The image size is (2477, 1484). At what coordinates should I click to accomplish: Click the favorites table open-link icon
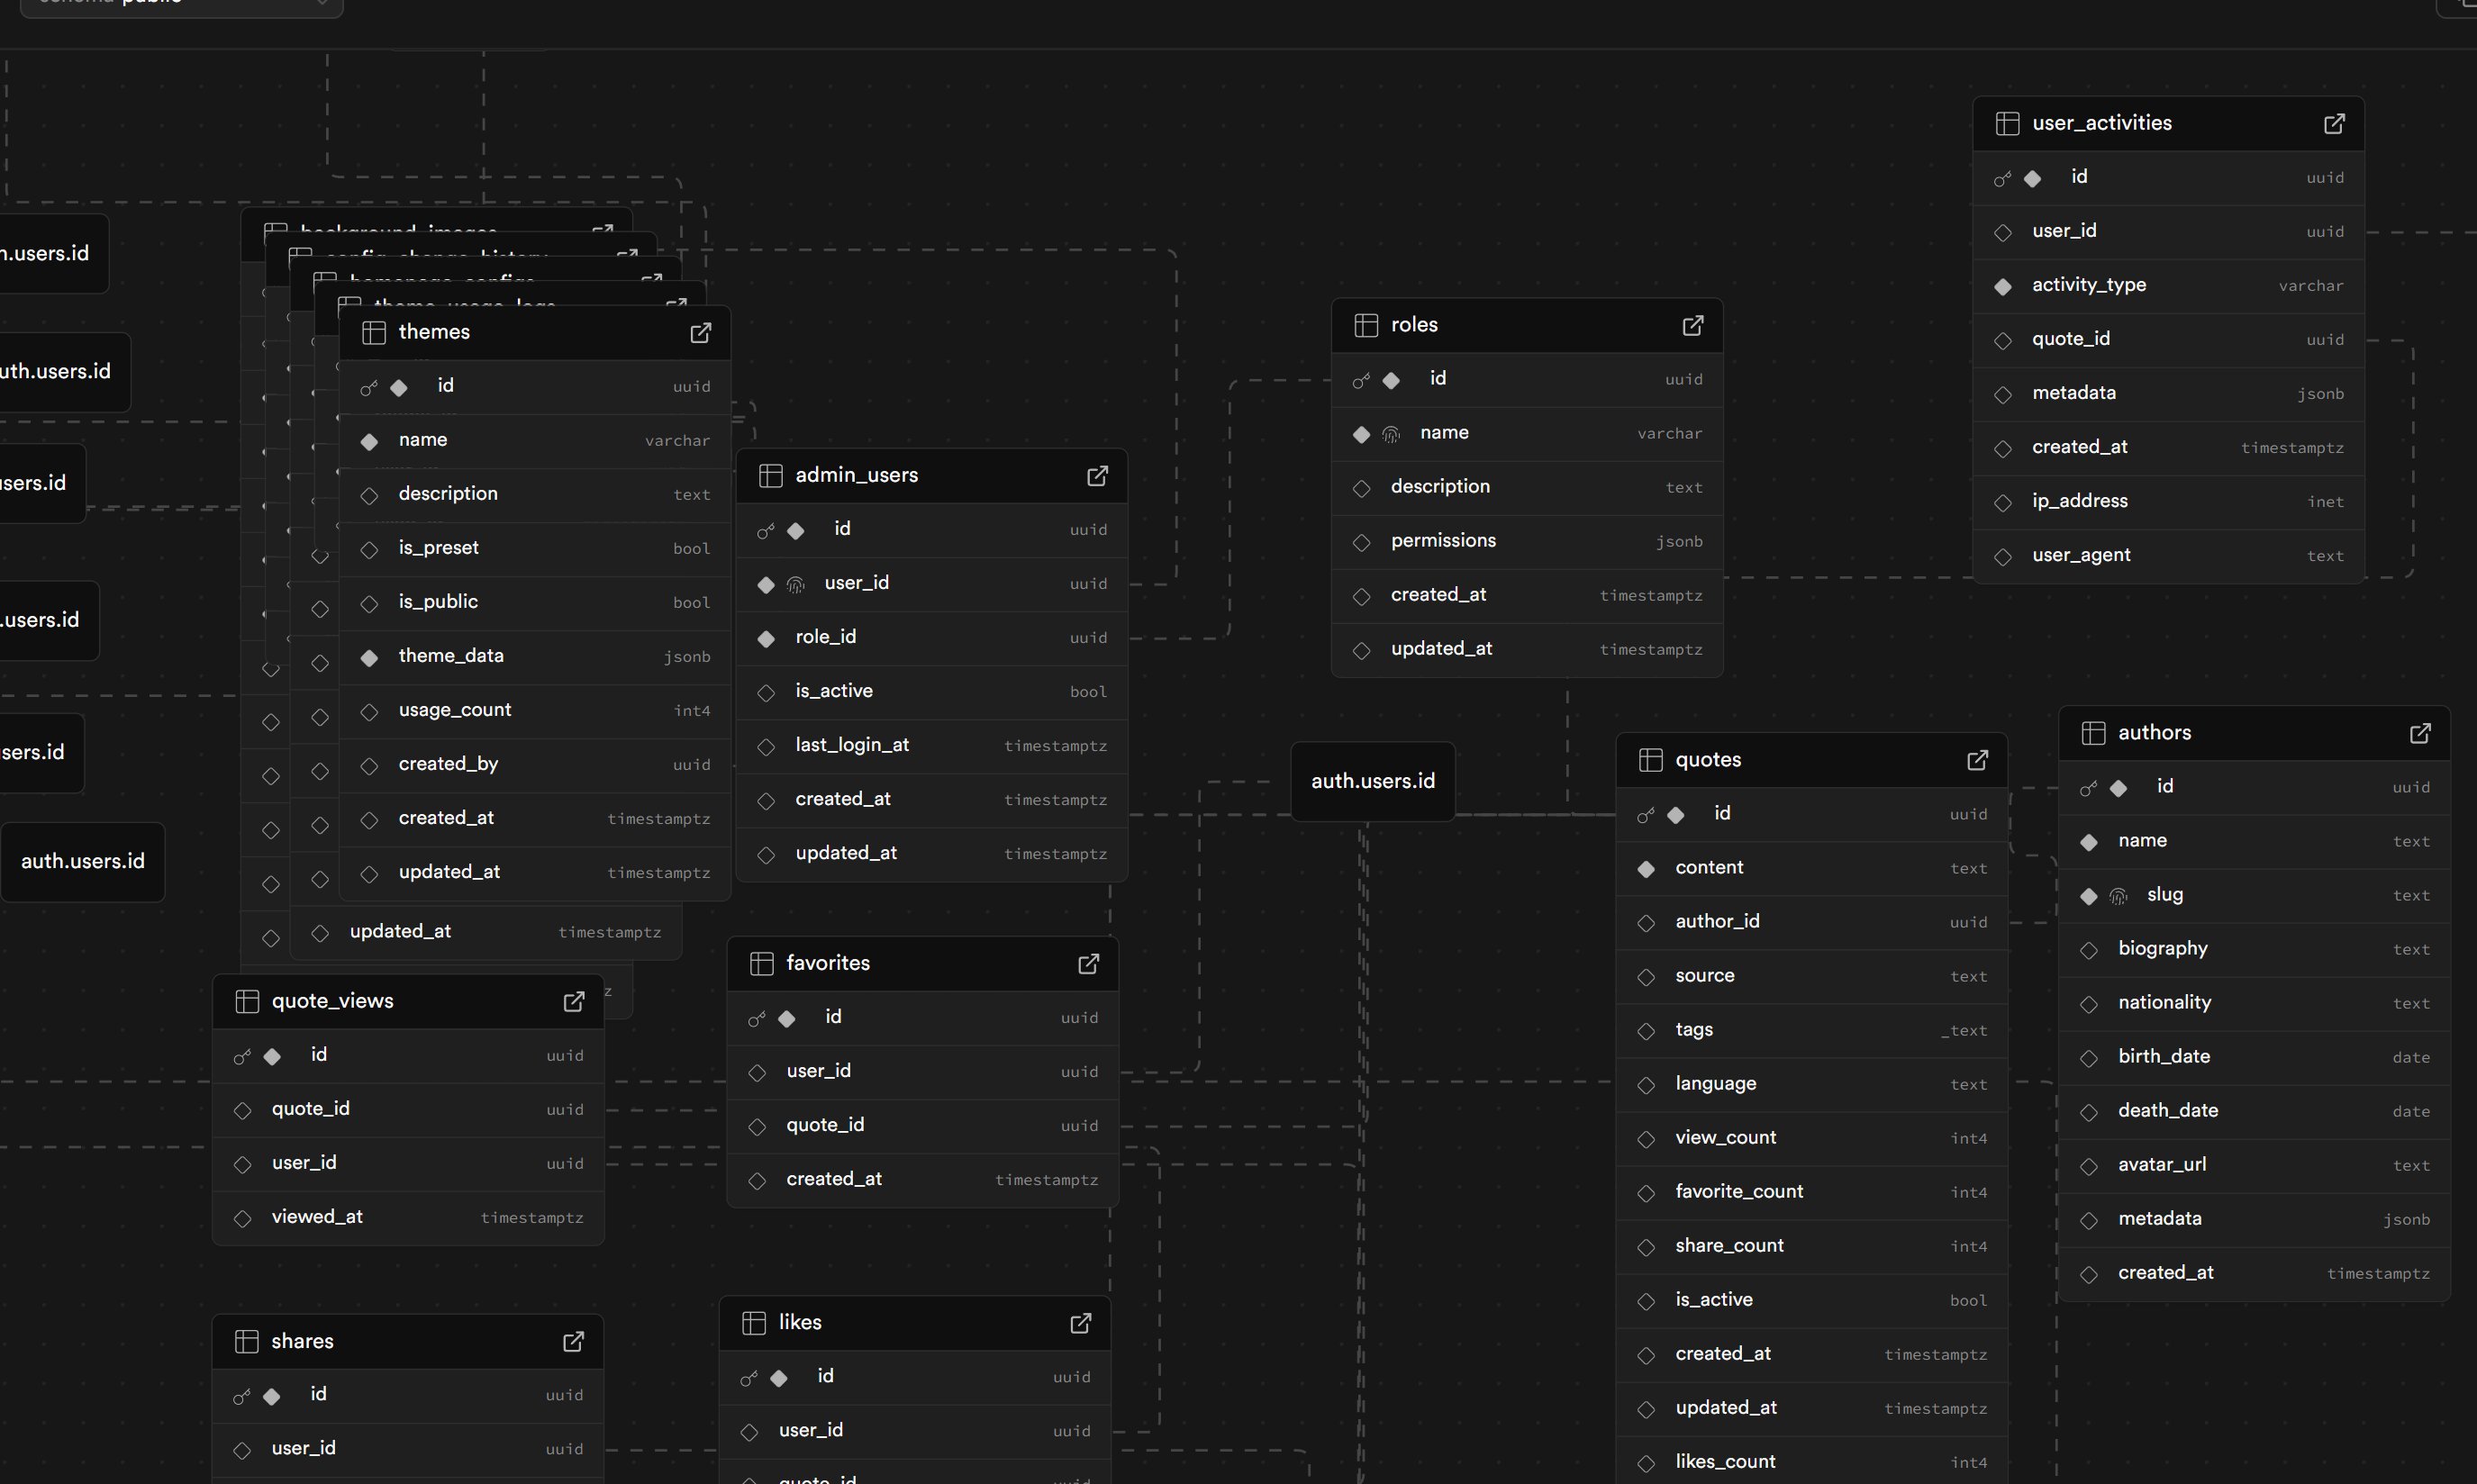click(1088, 963)
